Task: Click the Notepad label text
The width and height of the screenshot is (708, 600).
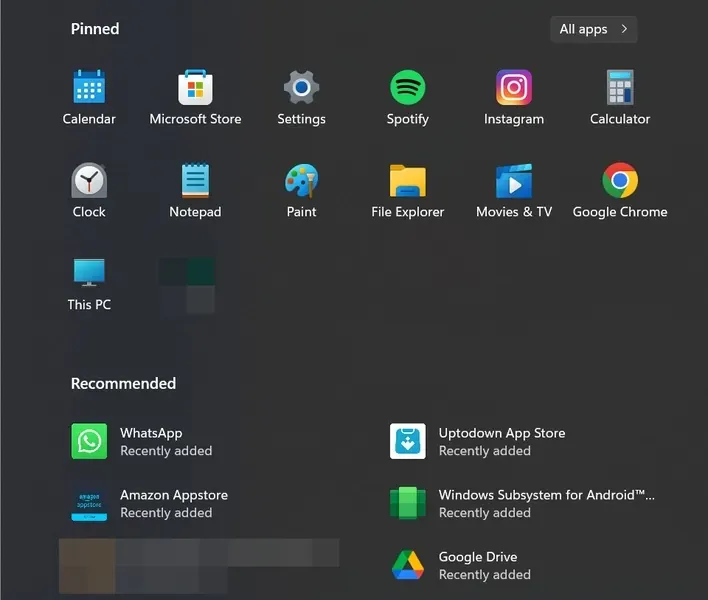Action: click(195, 212)
